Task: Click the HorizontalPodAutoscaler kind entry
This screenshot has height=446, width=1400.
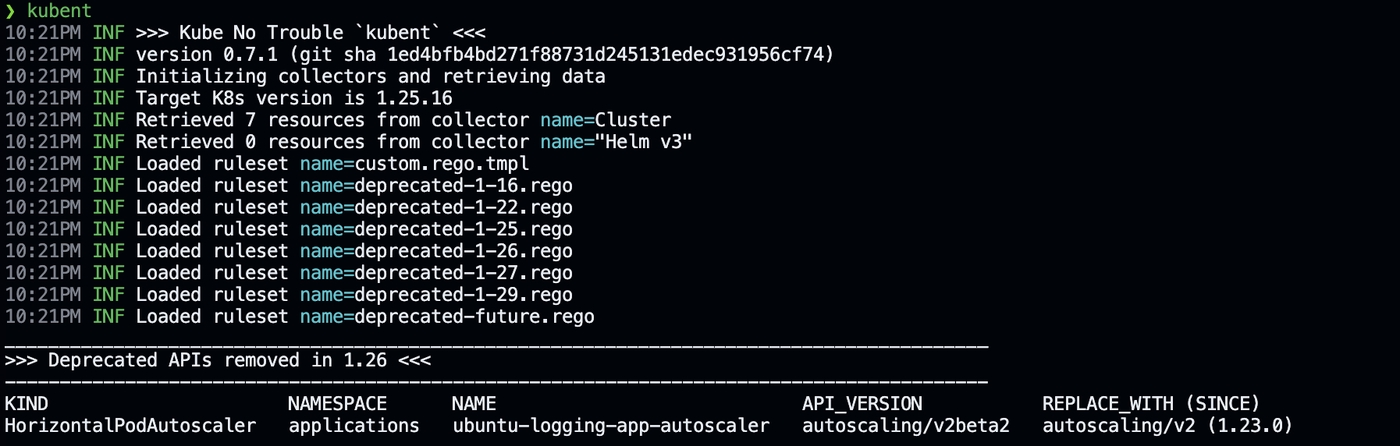Action: point(130,426)
